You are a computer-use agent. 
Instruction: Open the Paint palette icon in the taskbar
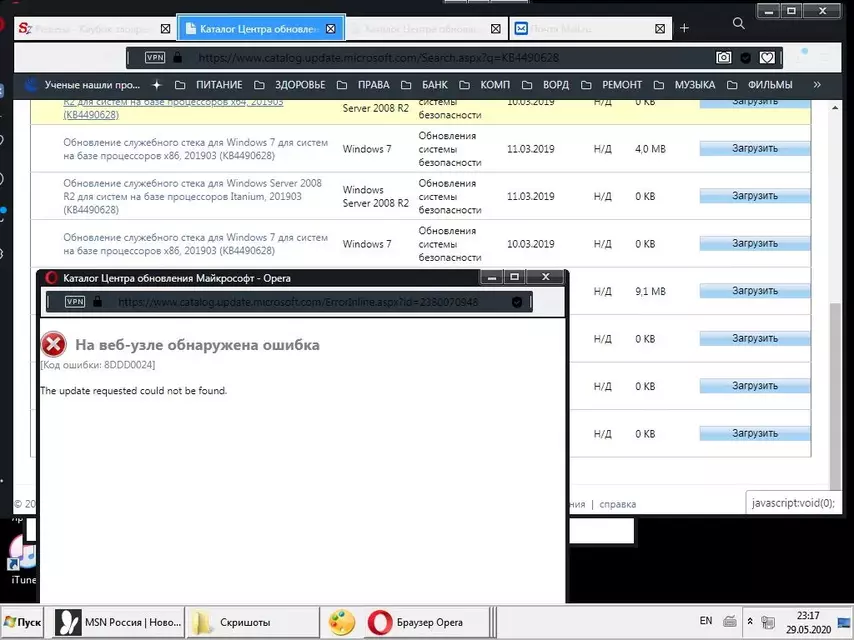point(341,623)
